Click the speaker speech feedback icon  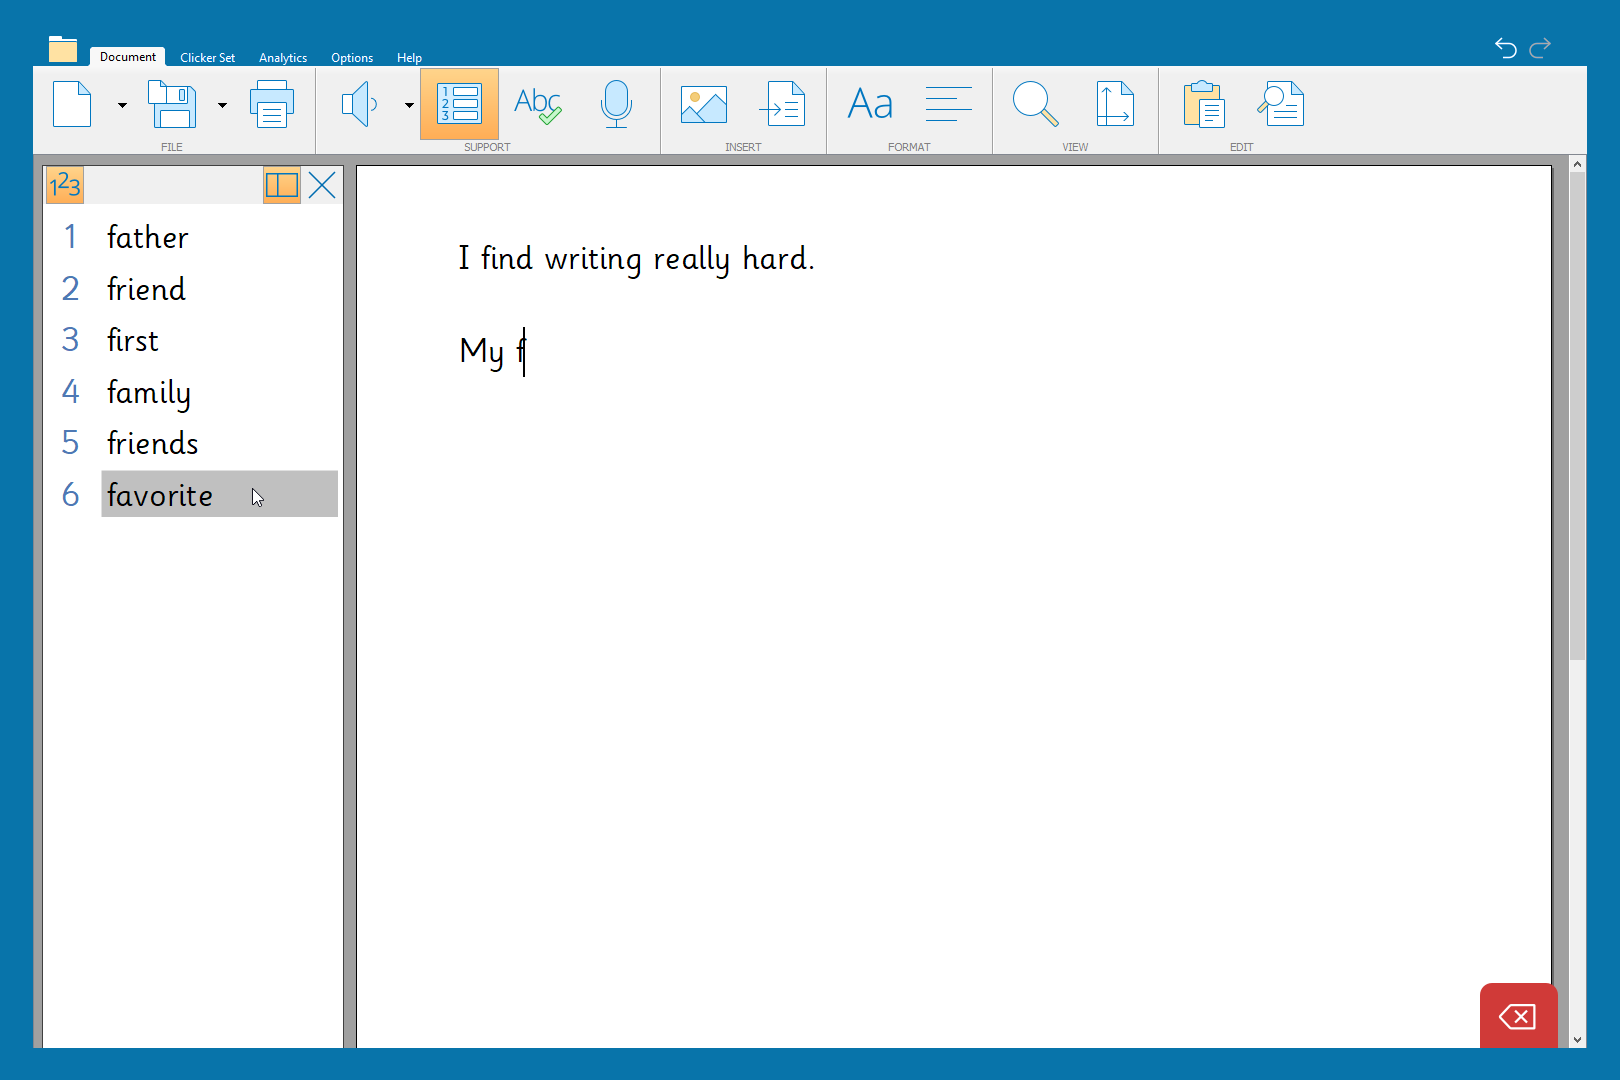(x=359, y=104)
